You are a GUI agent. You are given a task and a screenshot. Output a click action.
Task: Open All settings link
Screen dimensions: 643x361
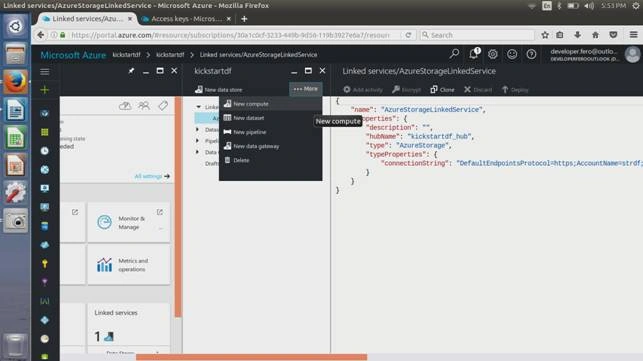[152, 176]
